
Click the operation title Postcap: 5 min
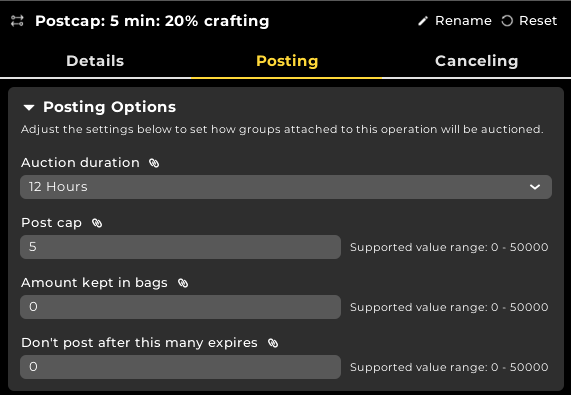(152, 21)
